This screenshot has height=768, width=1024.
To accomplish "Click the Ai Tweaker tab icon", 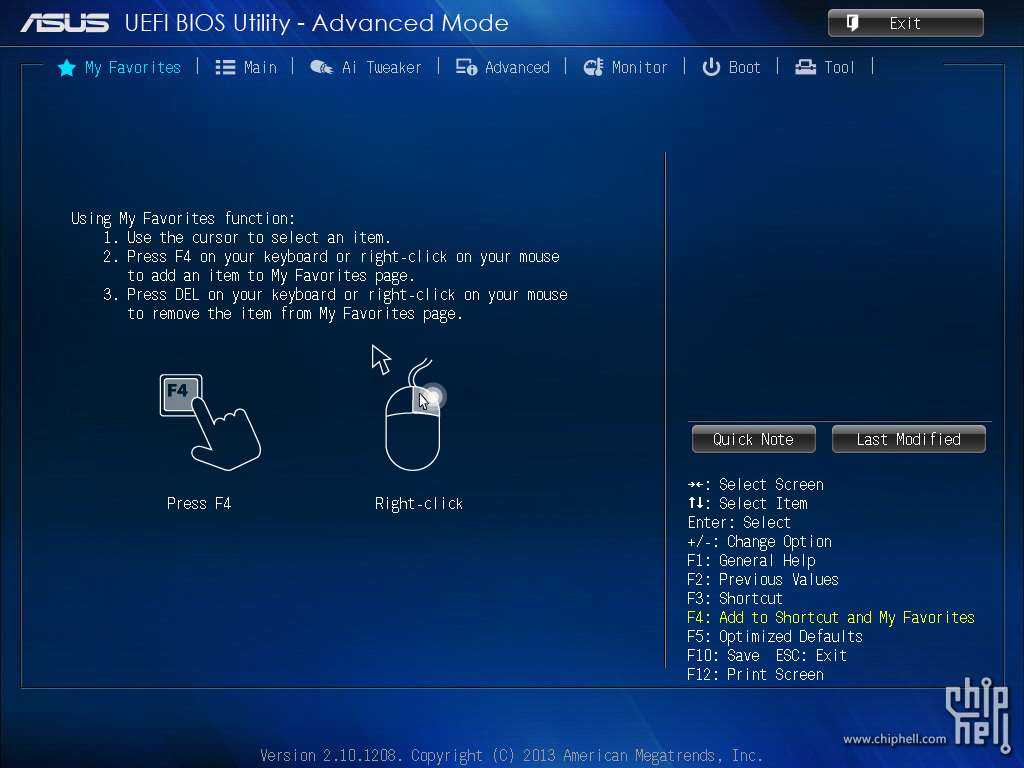I will [321, 67].
